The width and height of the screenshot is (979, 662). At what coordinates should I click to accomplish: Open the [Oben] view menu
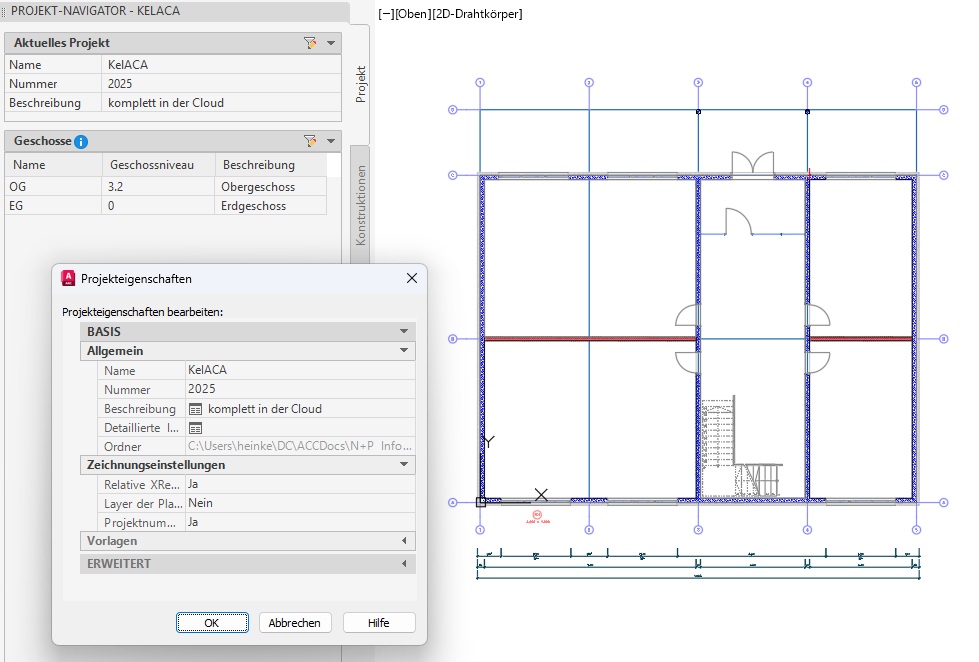pos(416,14)
